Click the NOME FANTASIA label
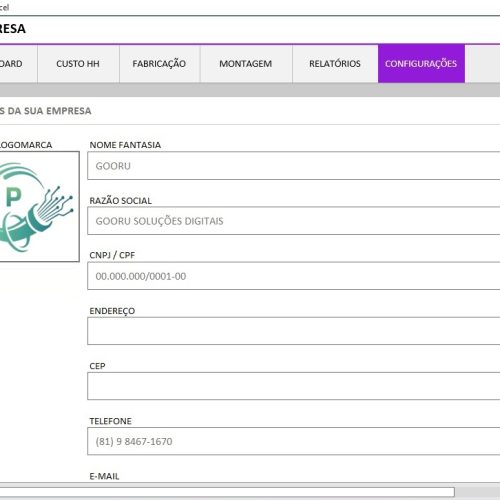This screenshot has height=500, width=500. pyautogui.click(x=125, y=145)
